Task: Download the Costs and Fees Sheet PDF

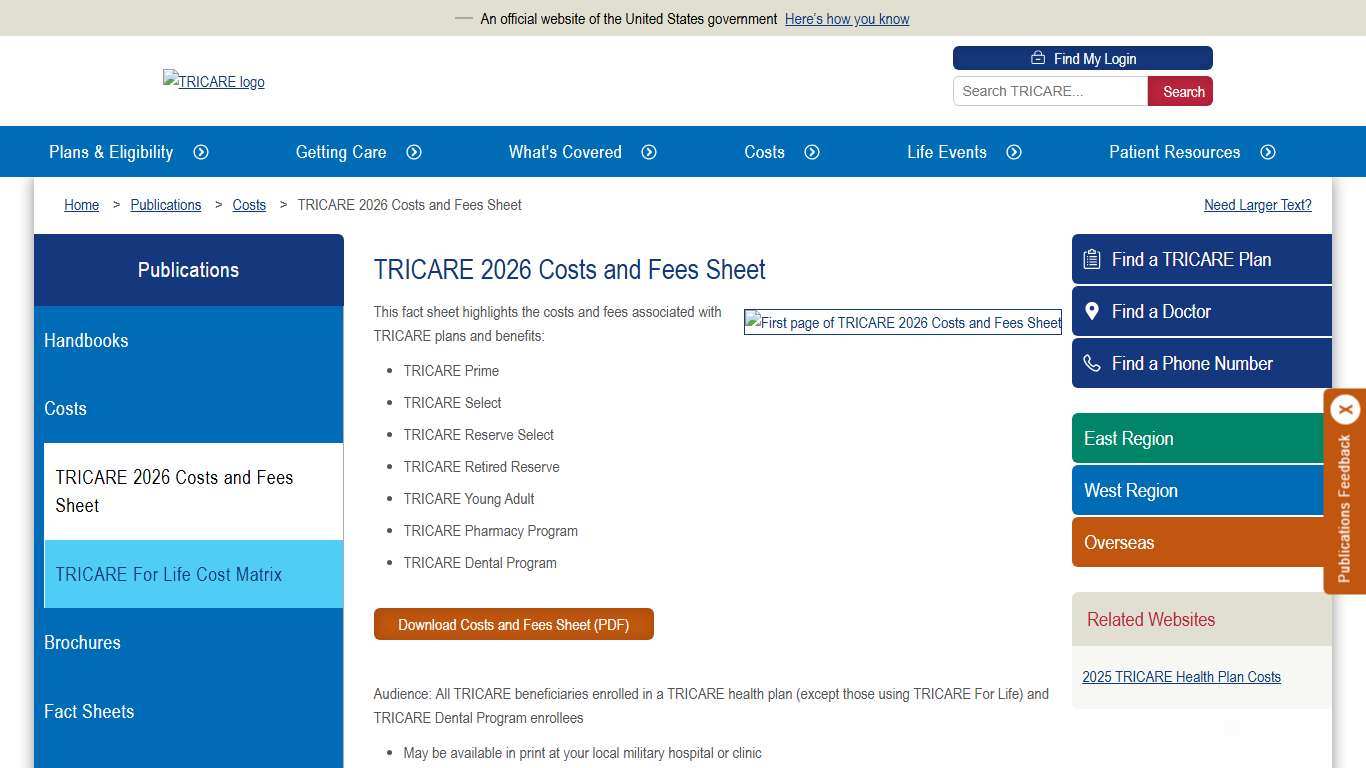Action: click(x=513, y=624)
